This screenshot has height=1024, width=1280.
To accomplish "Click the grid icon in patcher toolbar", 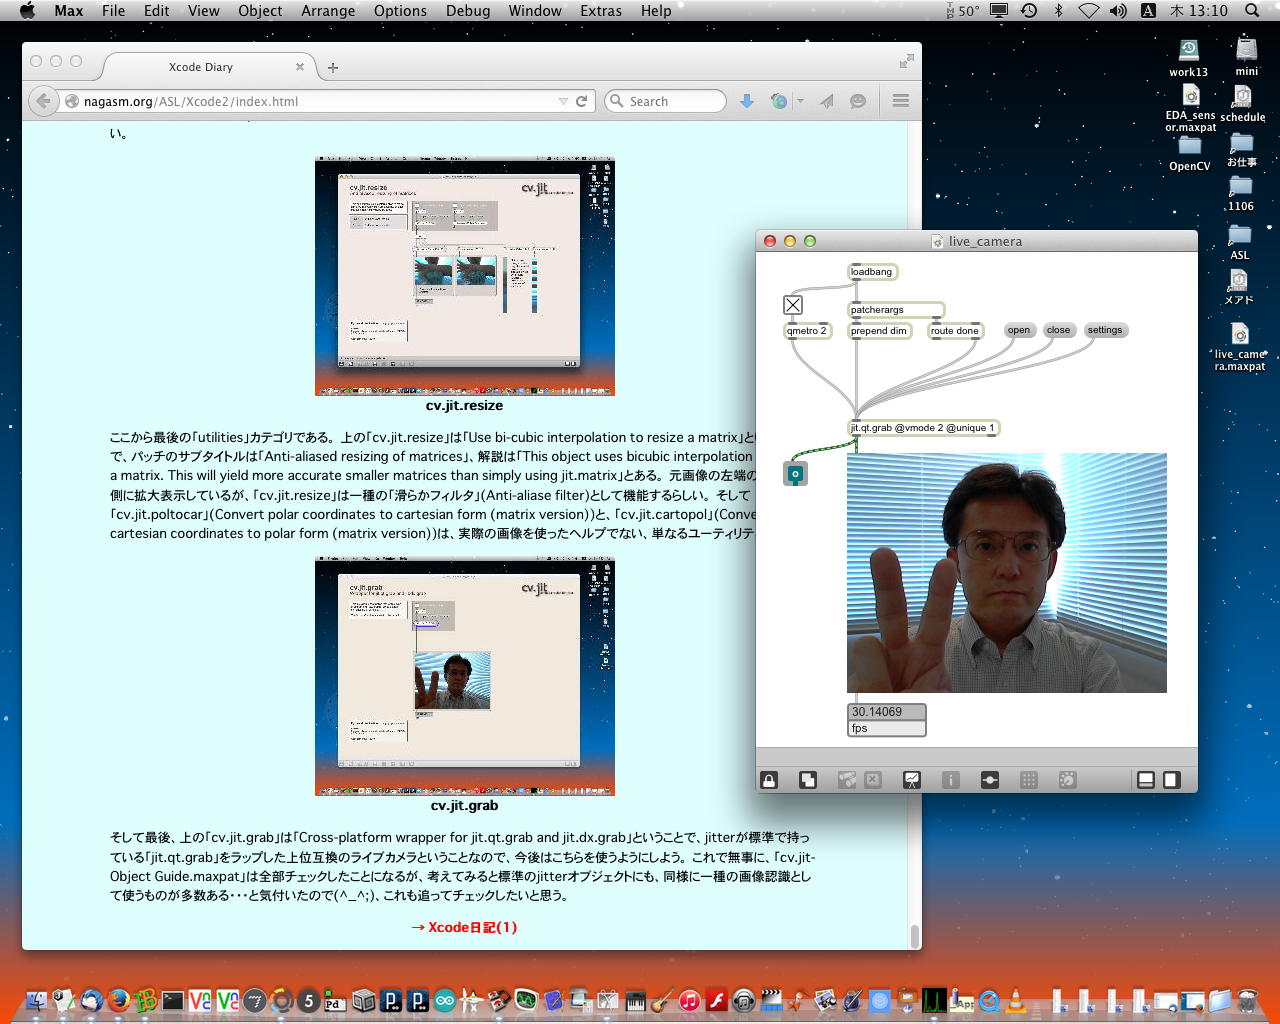I will click(1028, 780).
